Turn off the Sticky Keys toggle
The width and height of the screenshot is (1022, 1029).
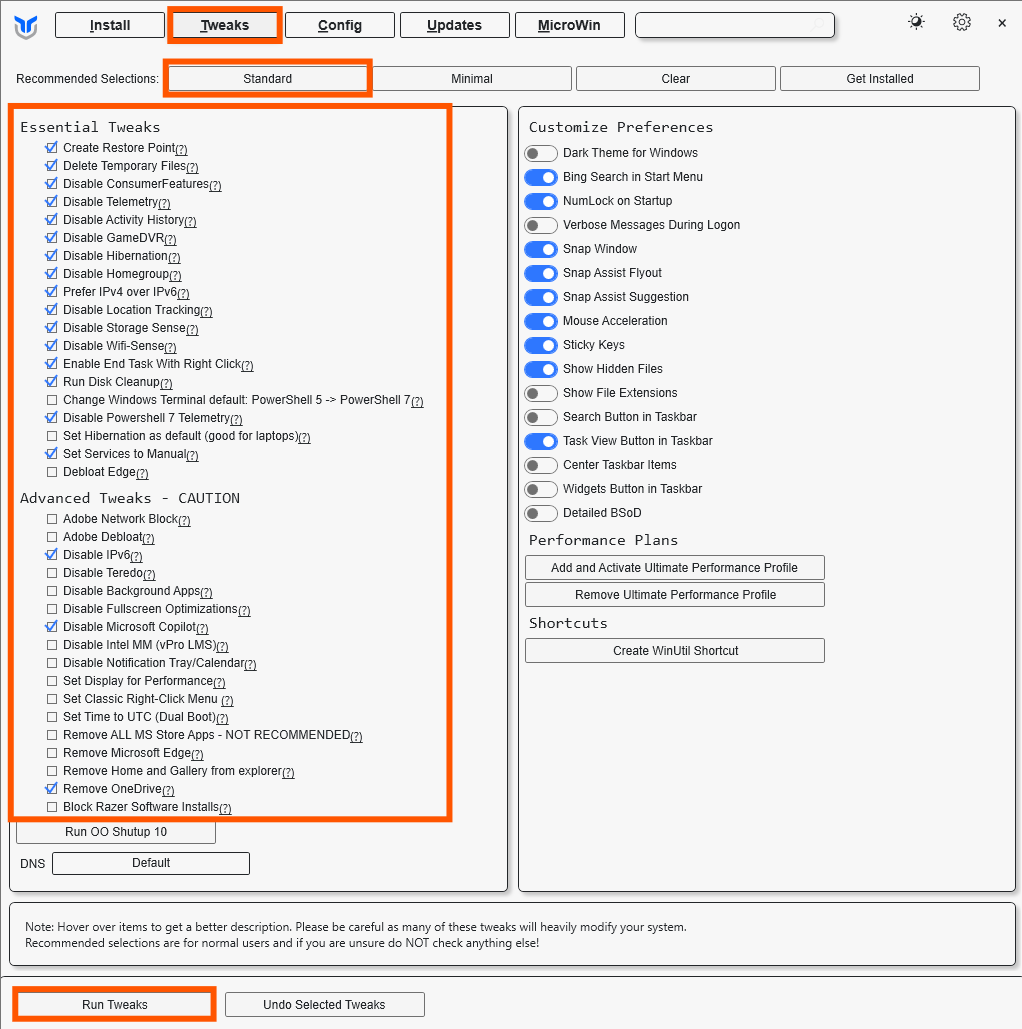pos(541,345)
